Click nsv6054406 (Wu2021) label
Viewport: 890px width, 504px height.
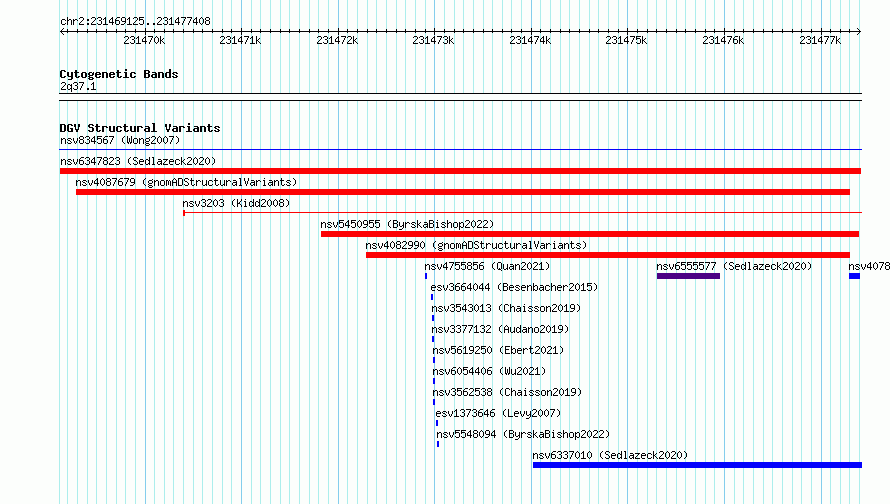click(x=489, y=371)
